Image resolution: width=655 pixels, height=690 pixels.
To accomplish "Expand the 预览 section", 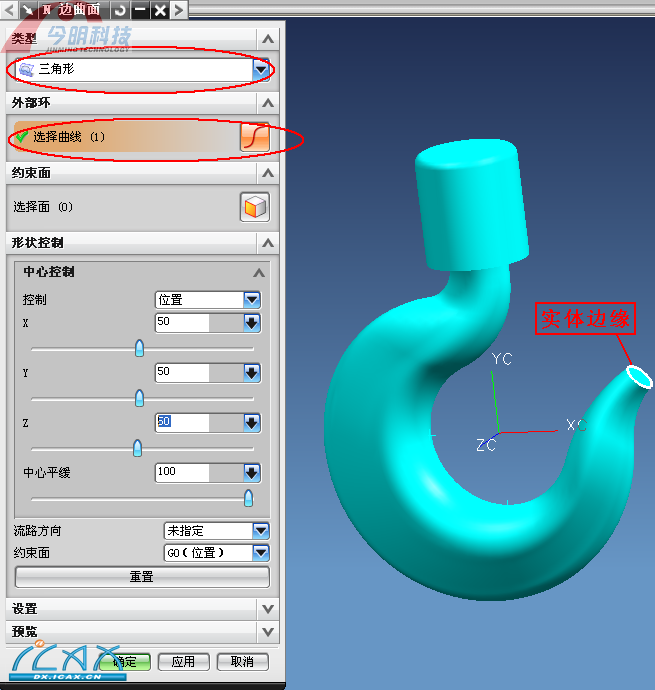I will pyautogui.click(x=268, y=632).
